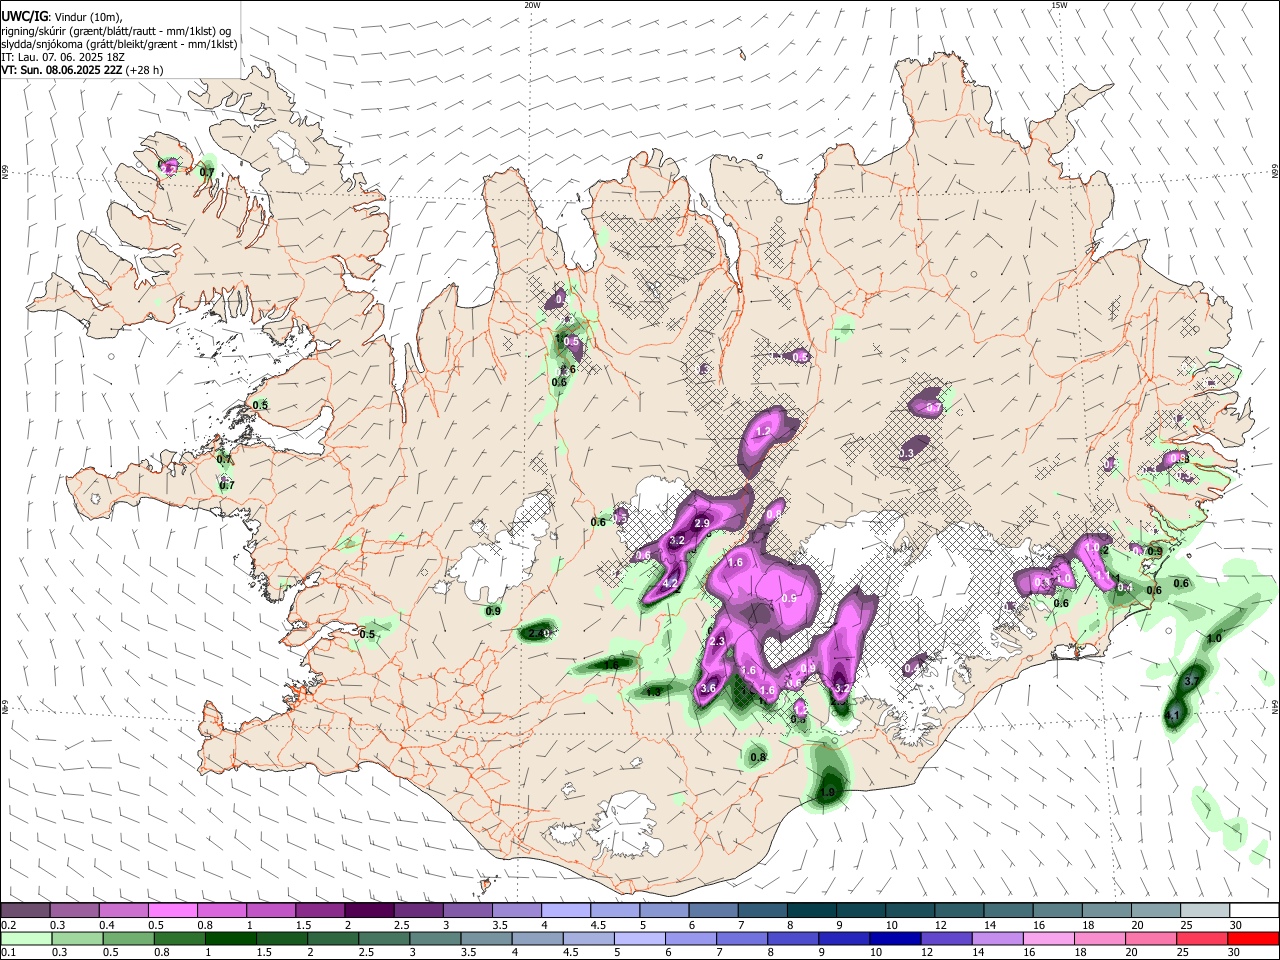The height and width of the screenshot is (960, 1280).
Task: Click the '15W' longitude label
Action: [1059, 5]
